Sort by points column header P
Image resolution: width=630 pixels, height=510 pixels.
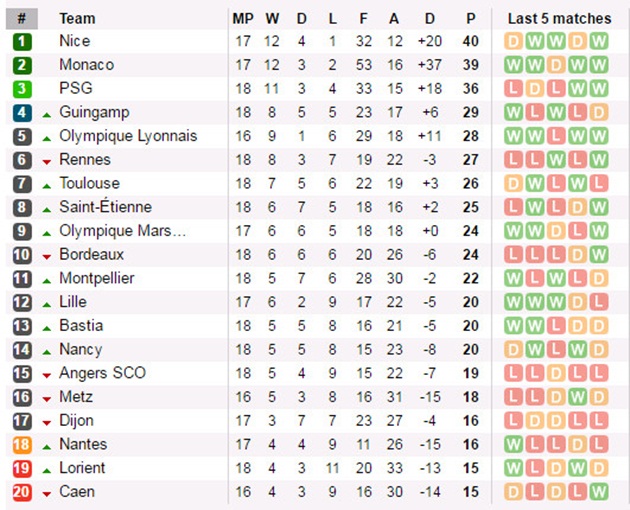click(x=471, y=18)
